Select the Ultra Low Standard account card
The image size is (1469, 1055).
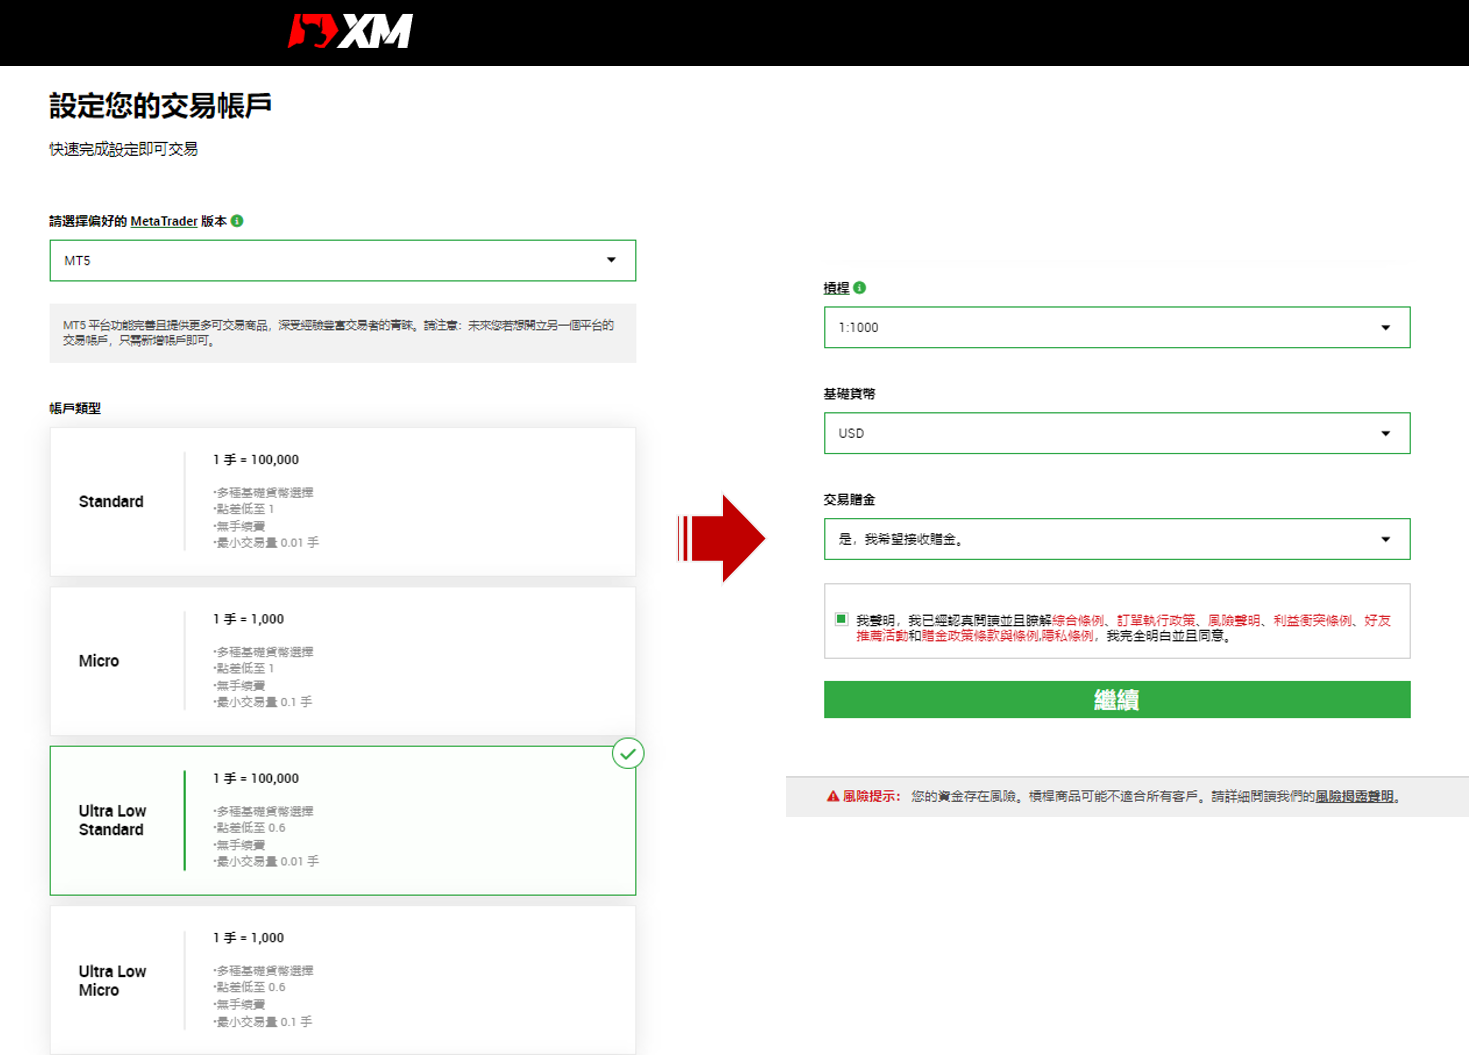pos(343,820)
